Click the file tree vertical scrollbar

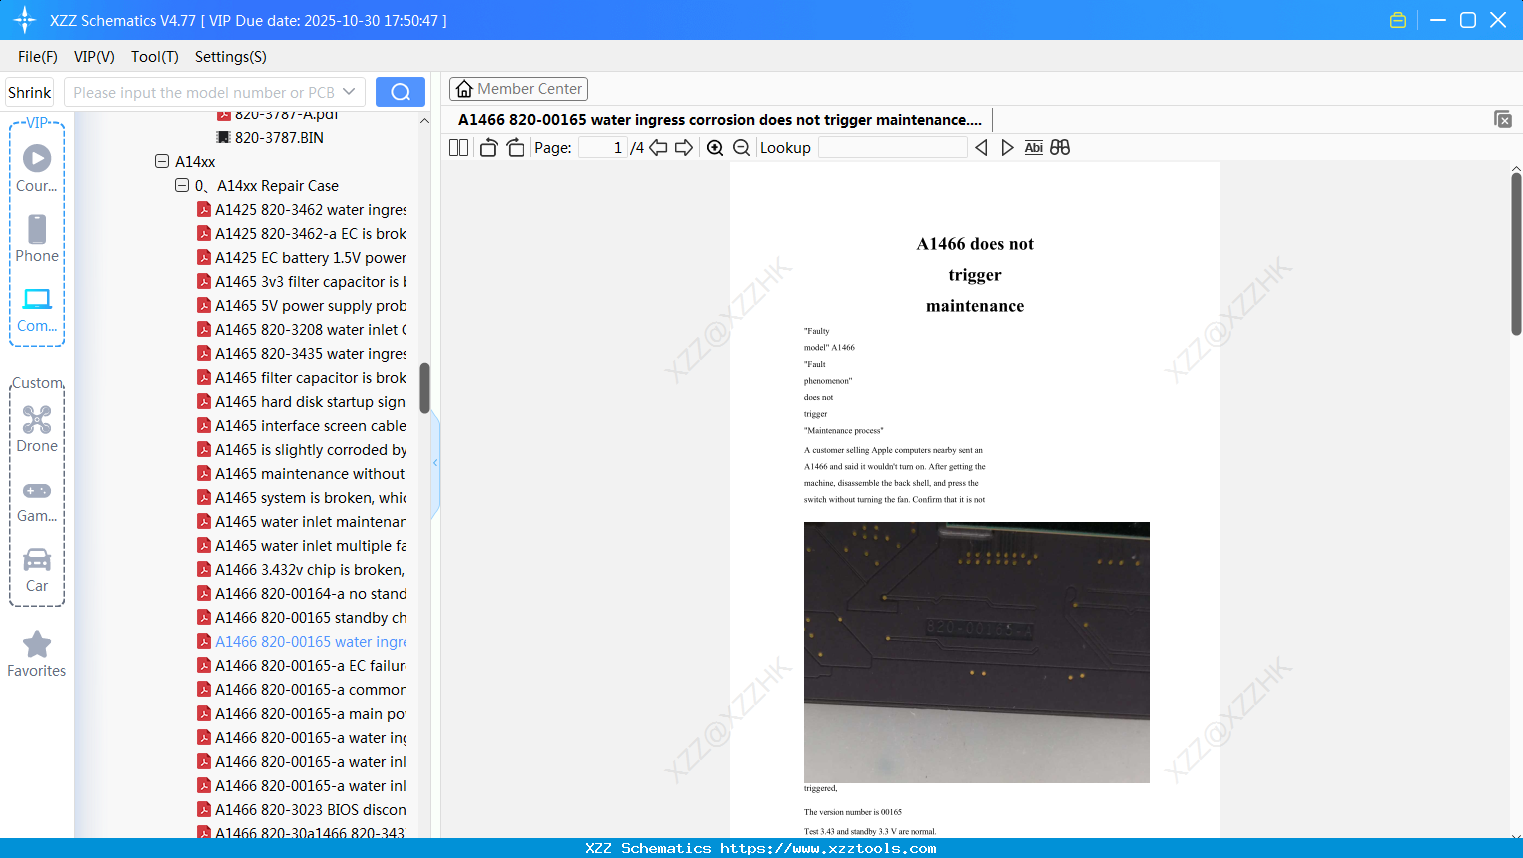(424, 388)
